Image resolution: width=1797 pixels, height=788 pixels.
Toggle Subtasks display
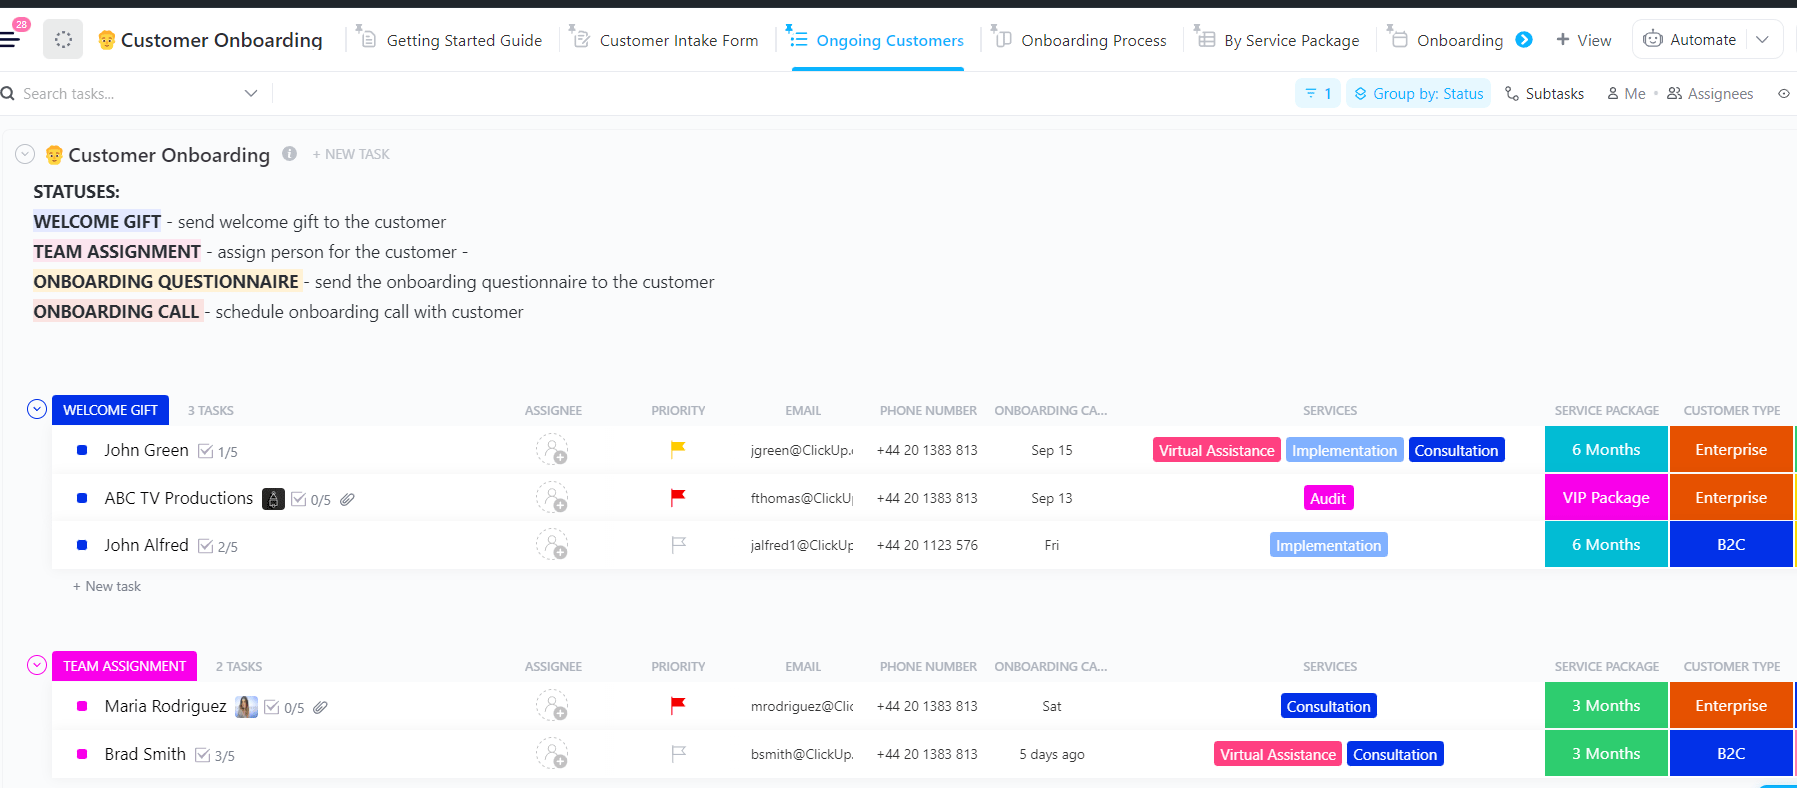(1544, 93)
